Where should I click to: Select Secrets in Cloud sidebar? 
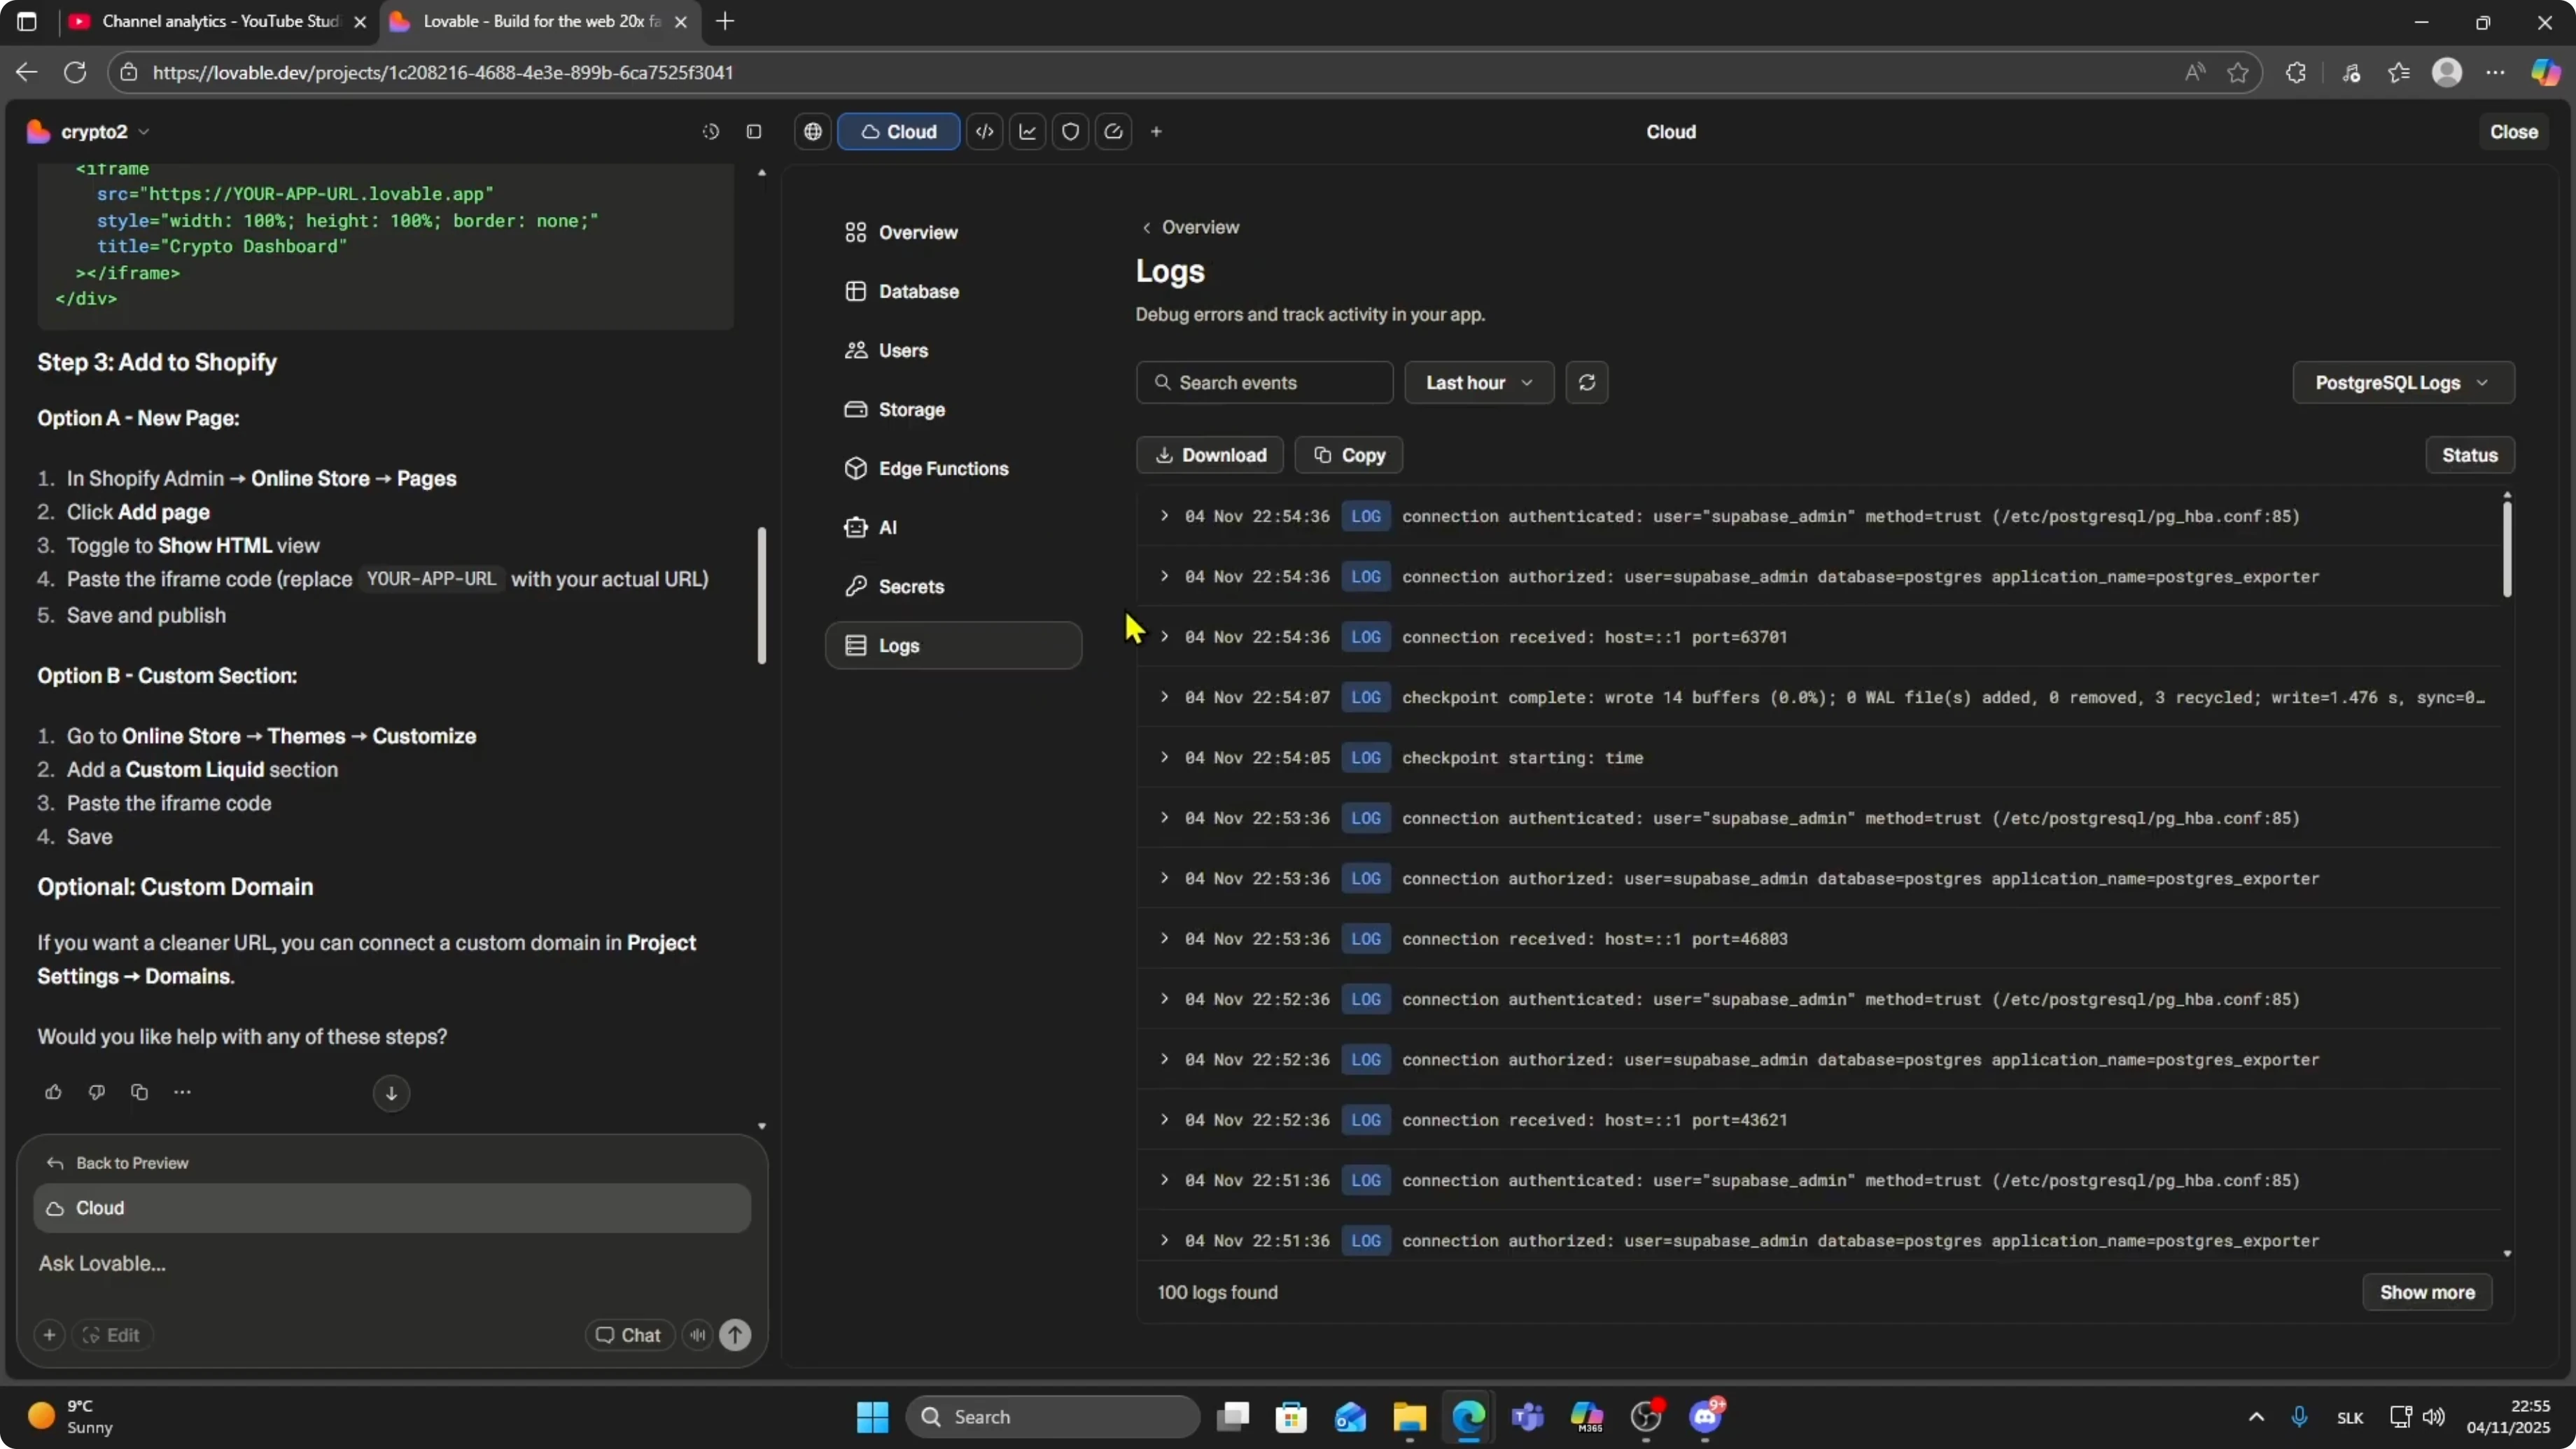(953, 586)
